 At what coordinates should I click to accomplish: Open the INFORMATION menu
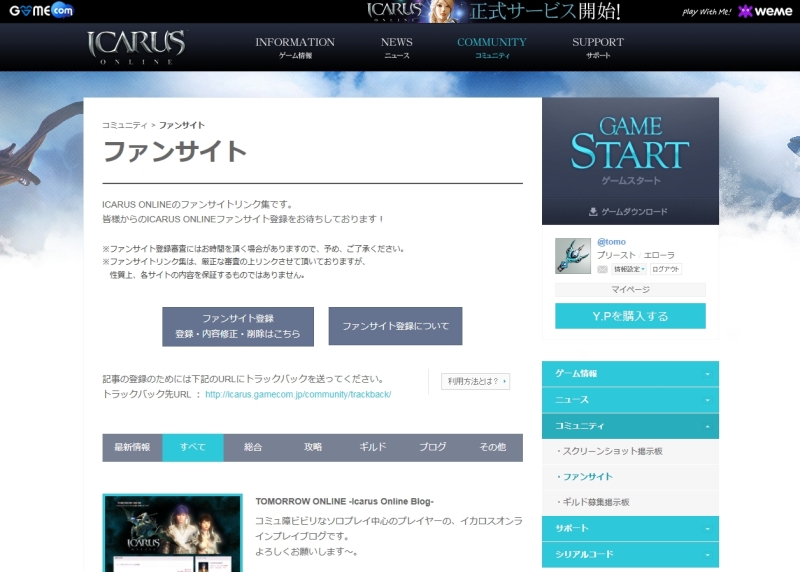[x=295, y=47]
